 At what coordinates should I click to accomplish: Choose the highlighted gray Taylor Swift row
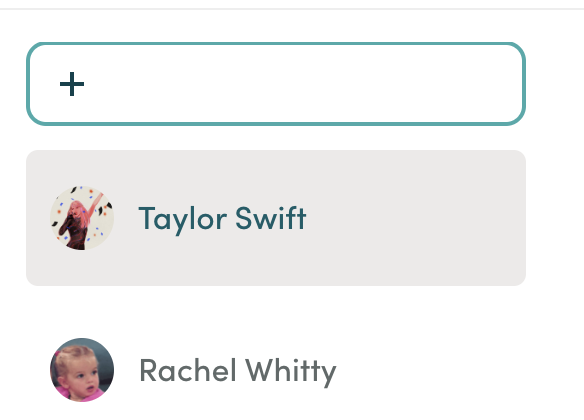(276, 218)
